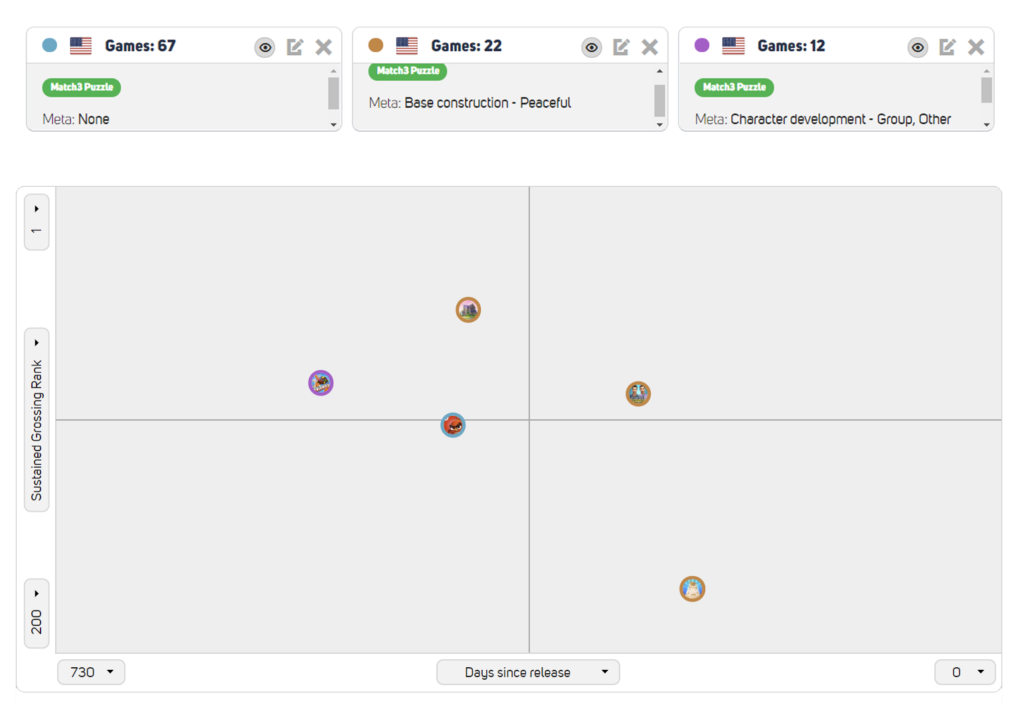Open the 0 value dropdown at bottom right
The width and height of the screenshot is (1024, 715).
coord(964,671)
